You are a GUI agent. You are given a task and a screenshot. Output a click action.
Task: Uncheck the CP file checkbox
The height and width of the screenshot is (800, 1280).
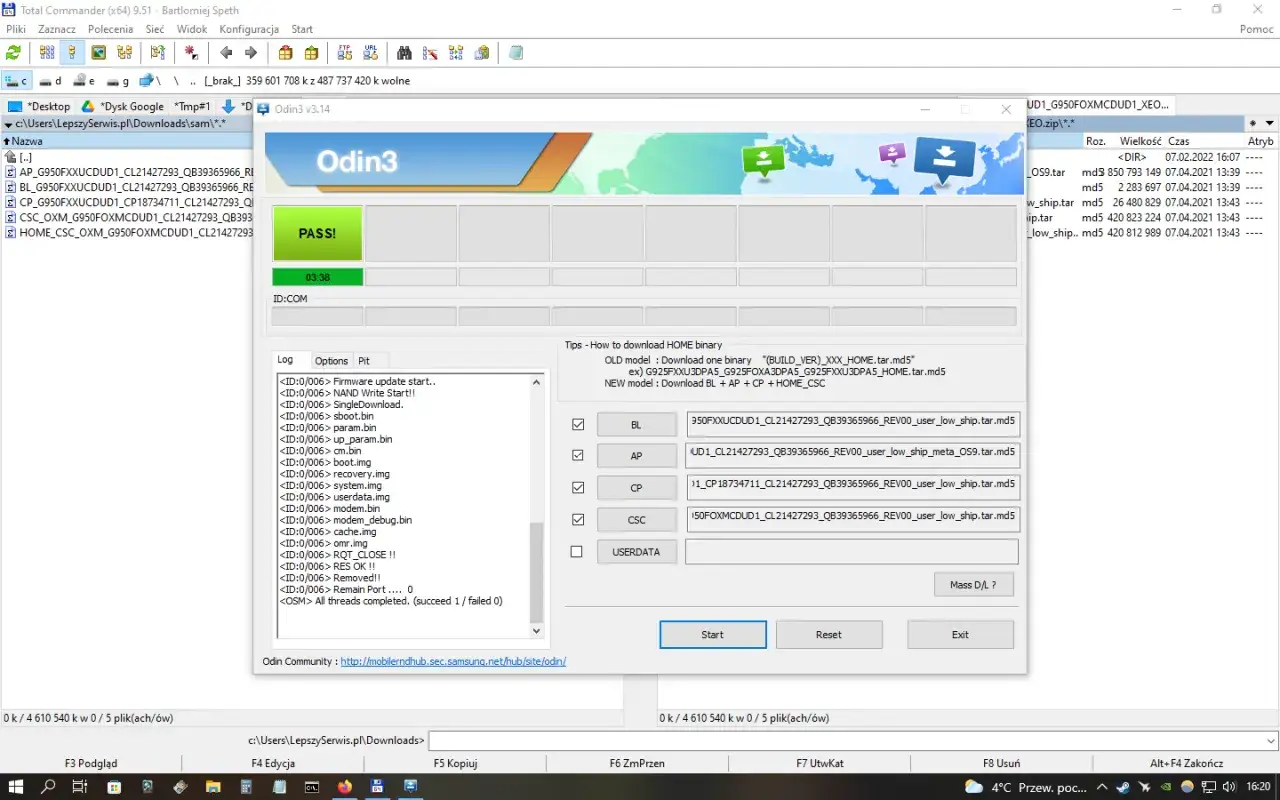[577, 488]
